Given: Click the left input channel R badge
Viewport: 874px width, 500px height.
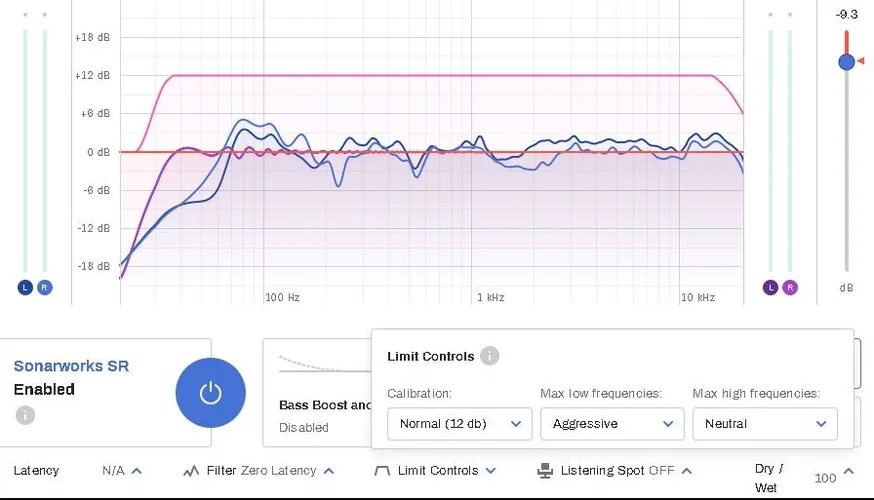Looking at the screenshot, I should click(x=45, y=288).
